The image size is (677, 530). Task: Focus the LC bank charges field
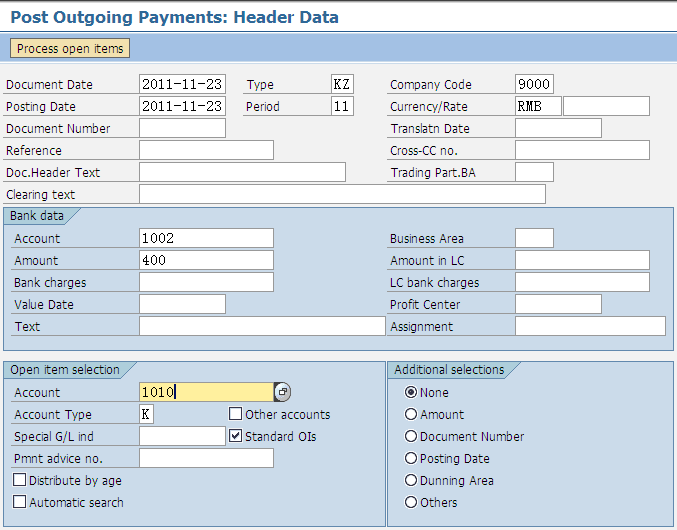coord(582,282)
